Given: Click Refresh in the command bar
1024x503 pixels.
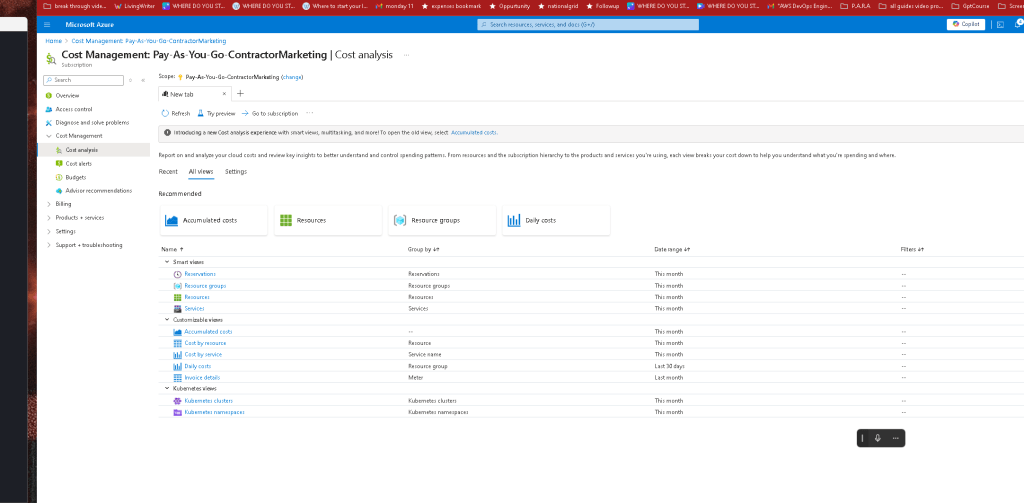Looking at the screenshot, I should pyautogui.click(x=176, y=113).
